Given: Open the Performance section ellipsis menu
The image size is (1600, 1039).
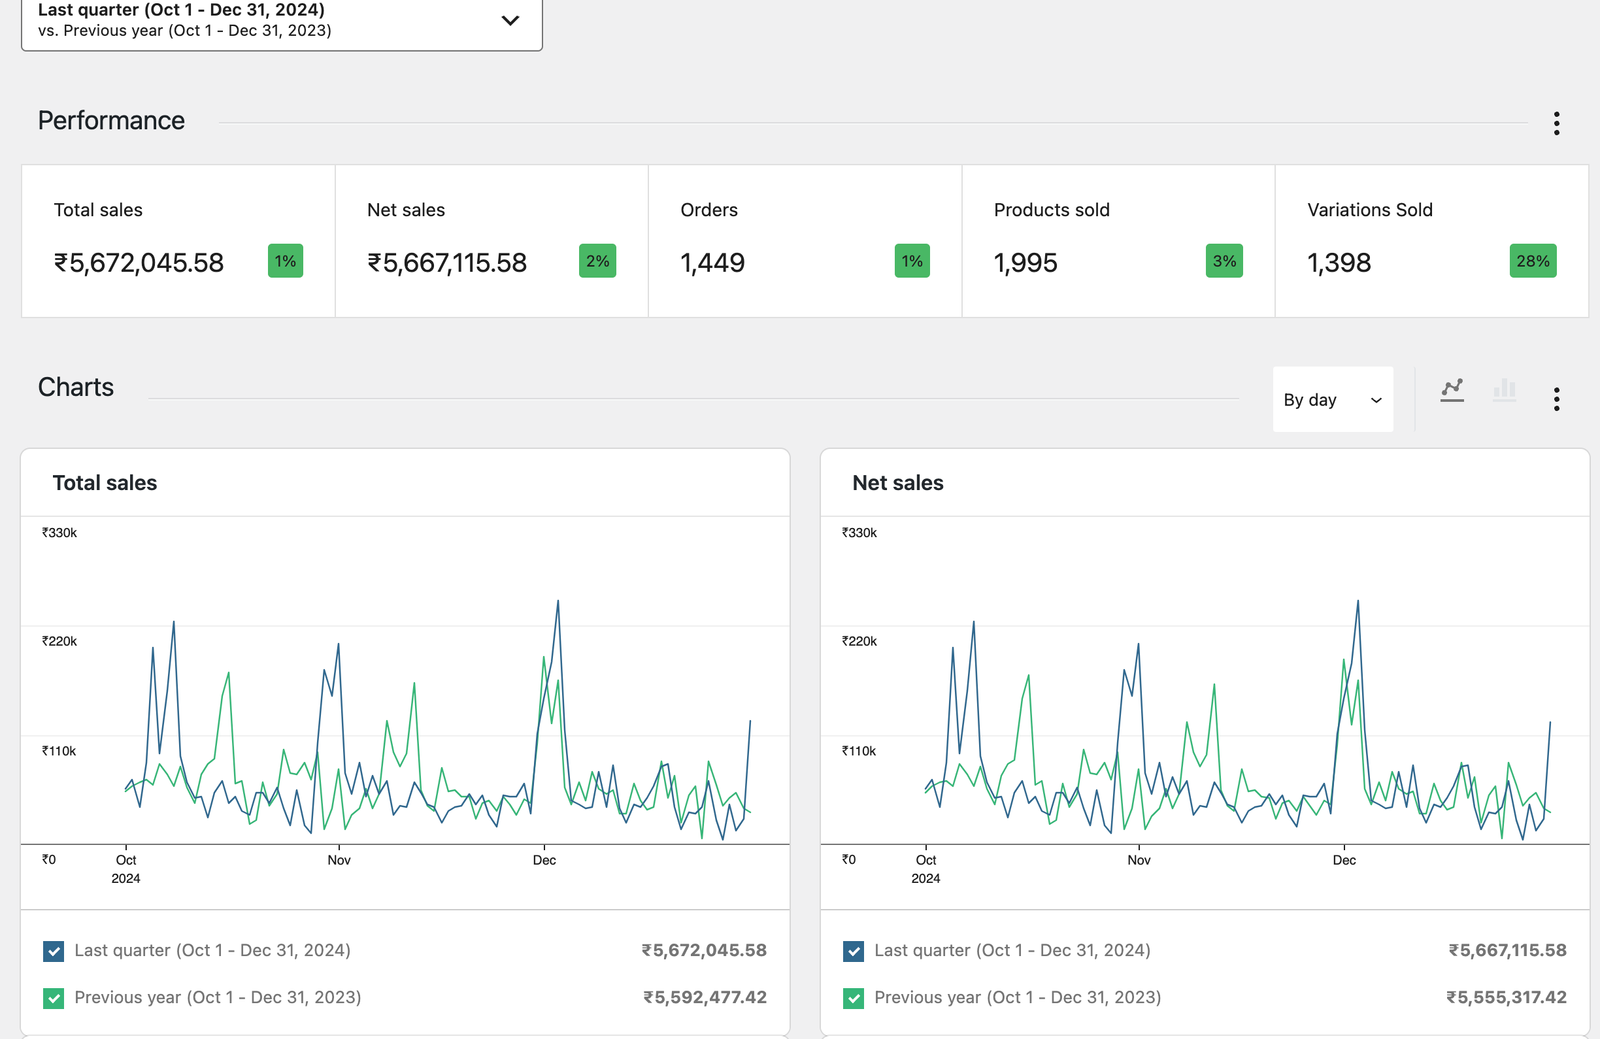Looking at the screenshot, I should [x=1556, y=123].
